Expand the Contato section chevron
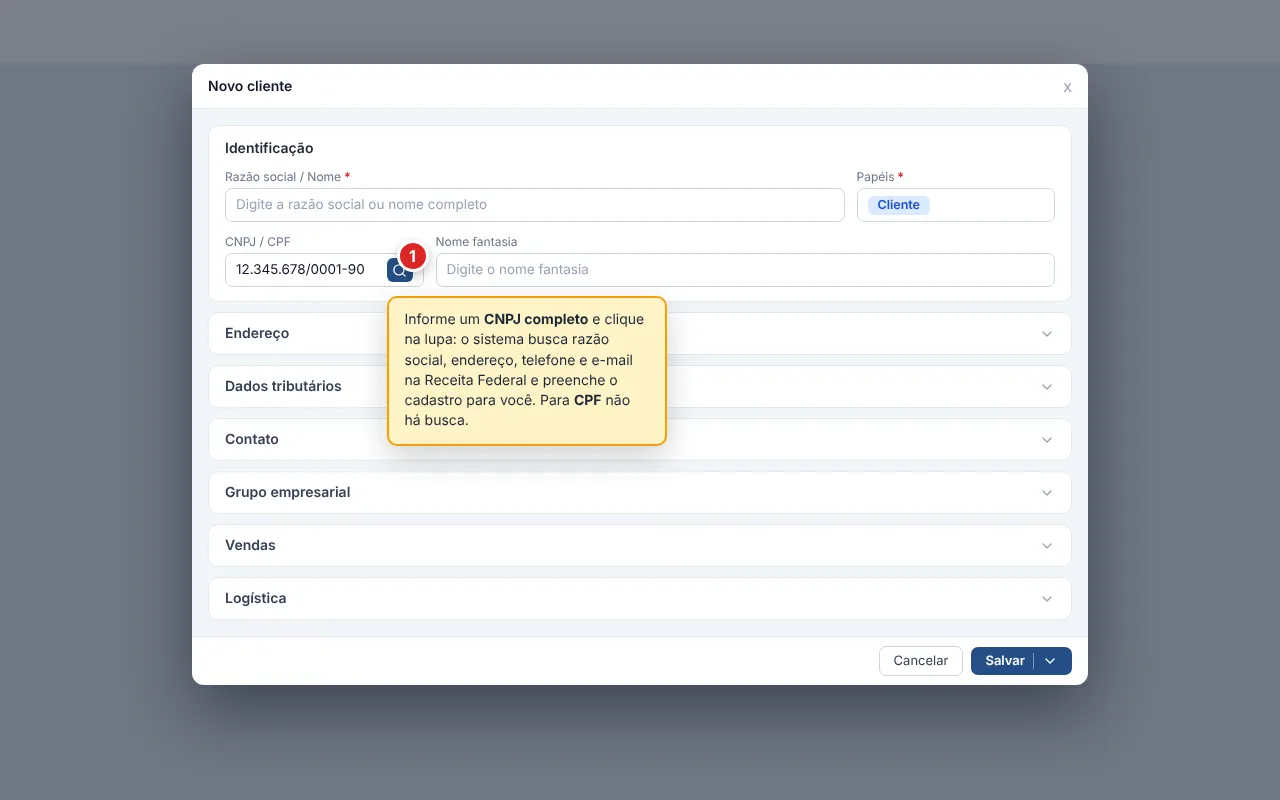The width and height of the screenshot is (1280, 800). pyautogui.click(x=1047, y=440)
